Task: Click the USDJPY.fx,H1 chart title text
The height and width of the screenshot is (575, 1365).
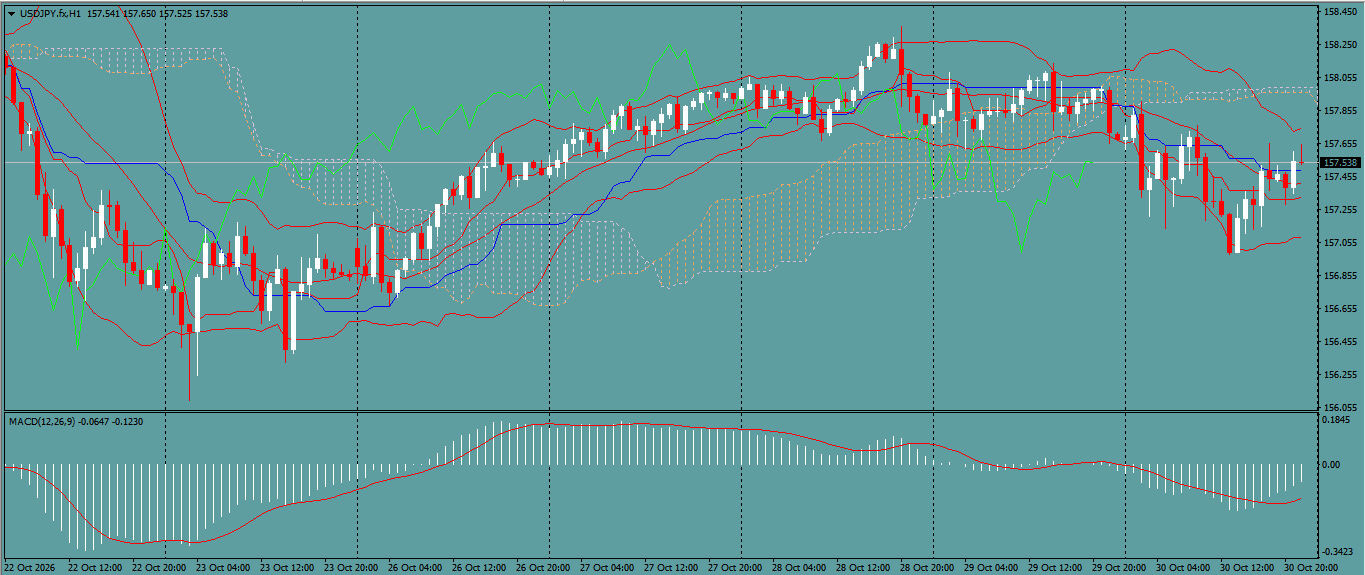Action: (50, 13)
